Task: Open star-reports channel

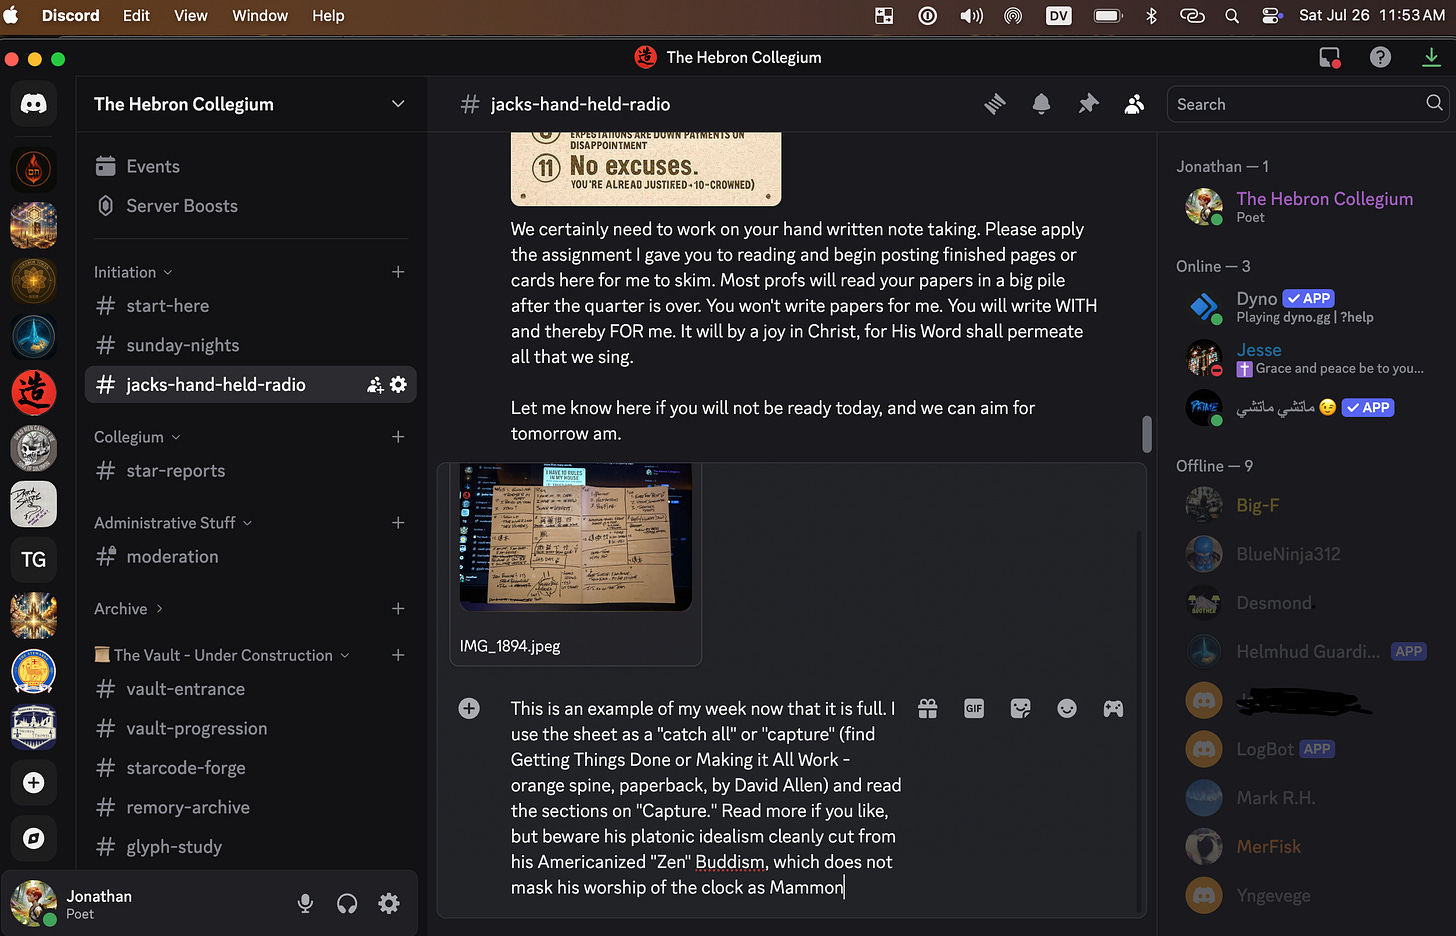Action: tap(250, 471)
